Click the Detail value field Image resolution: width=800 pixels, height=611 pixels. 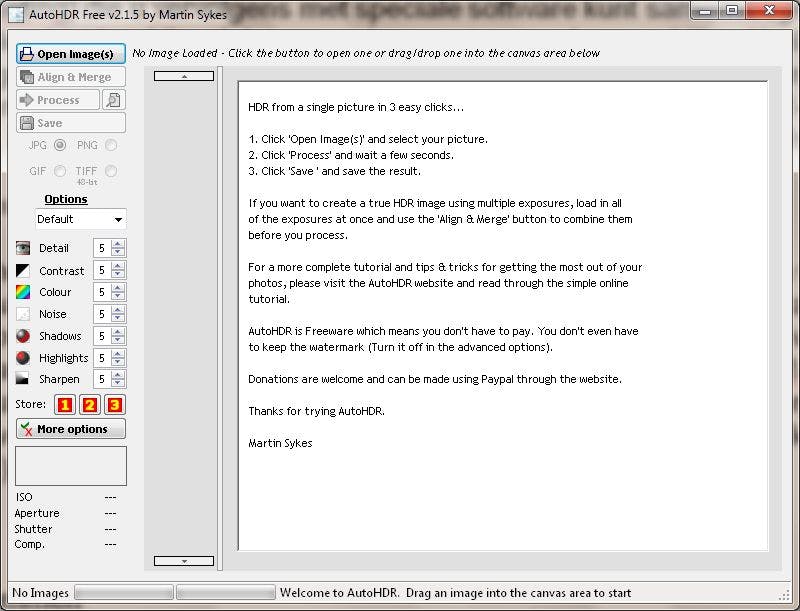coord(103,248)
